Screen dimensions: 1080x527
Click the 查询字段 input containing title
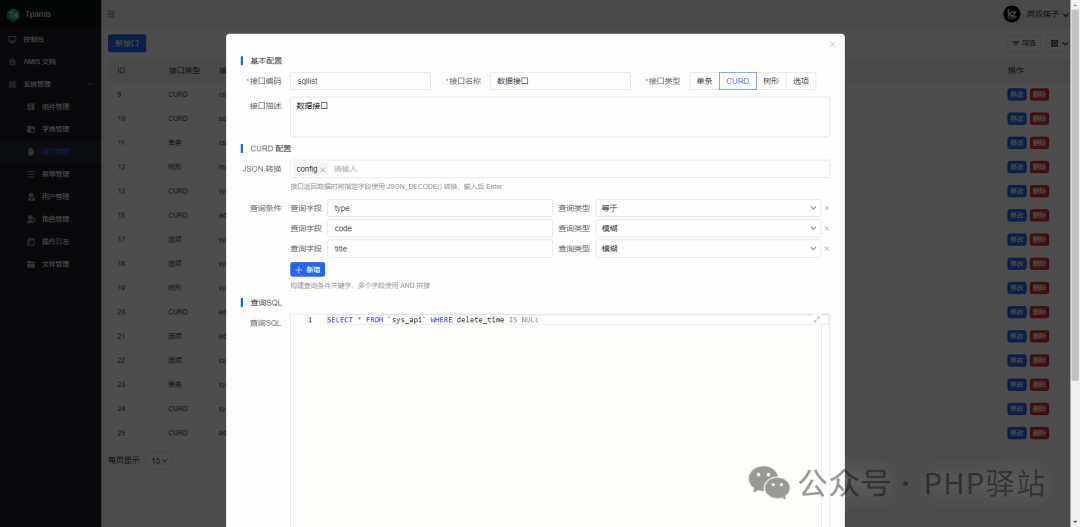439,249
